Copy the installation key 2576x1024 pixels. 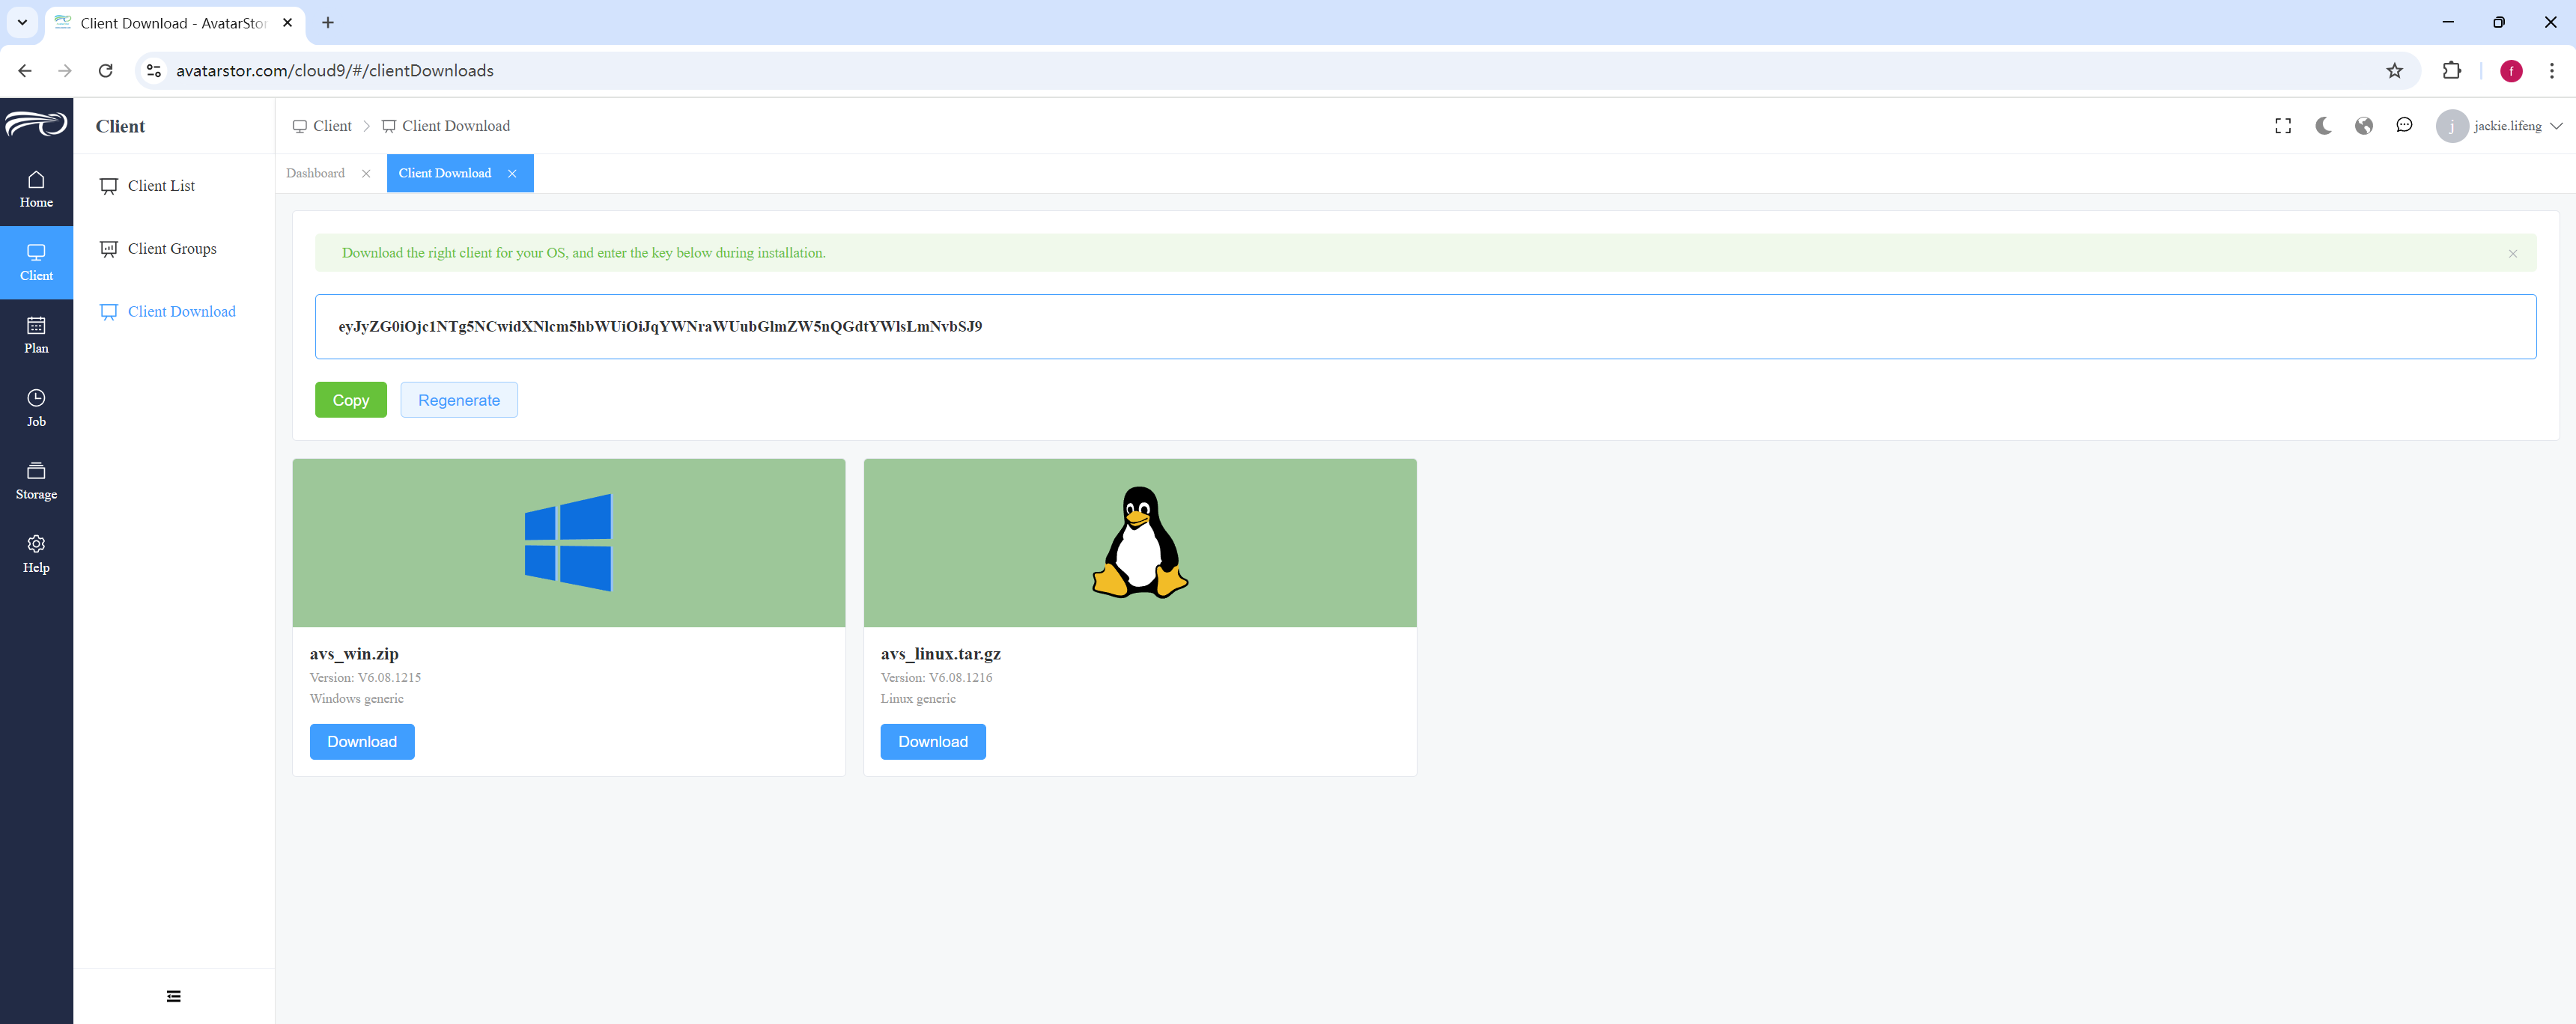pyautogui.click(x=351, y=400)
